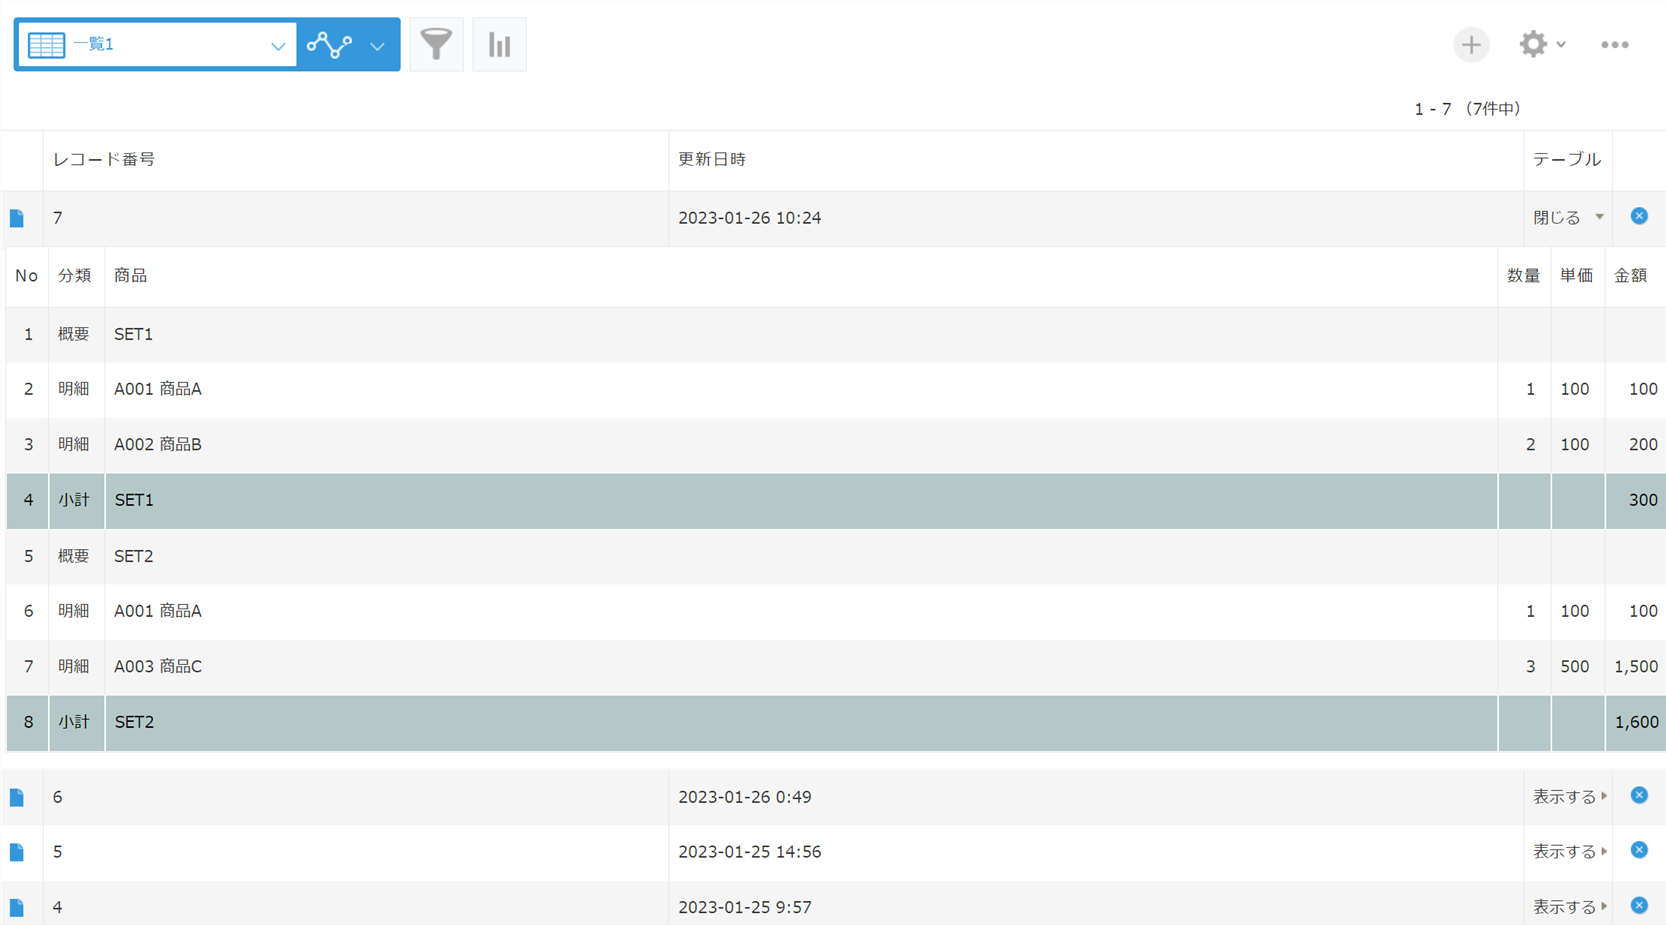Screen dimensions: 1666x925
Task: Click the 単価 subtable header
Action: coord(1577,275)
